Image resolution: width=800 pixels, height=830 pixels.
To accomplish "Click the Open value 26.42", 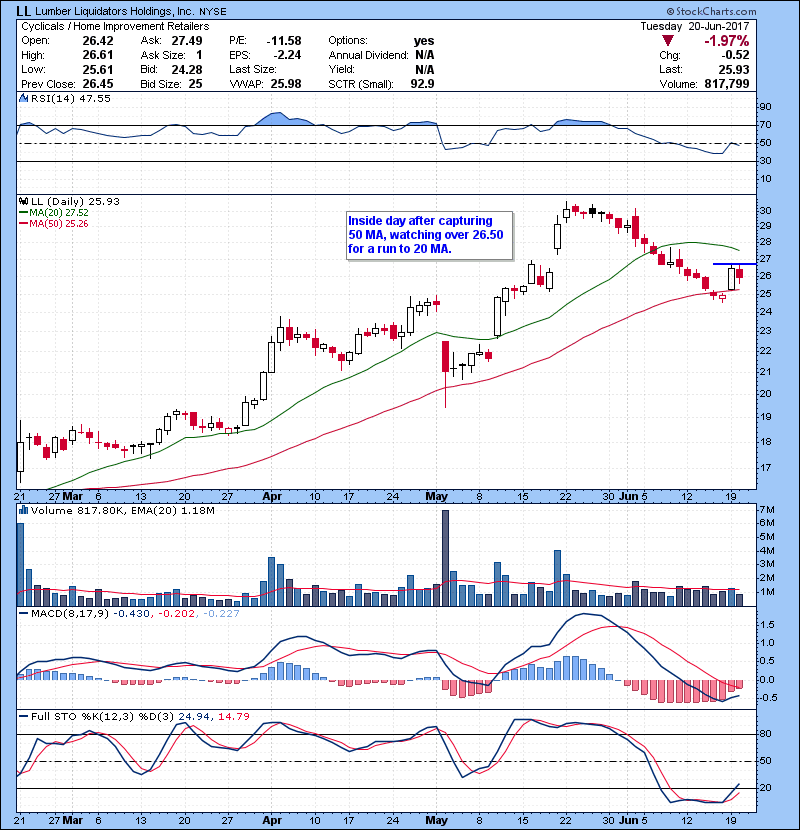I will (x=98, y=41).
